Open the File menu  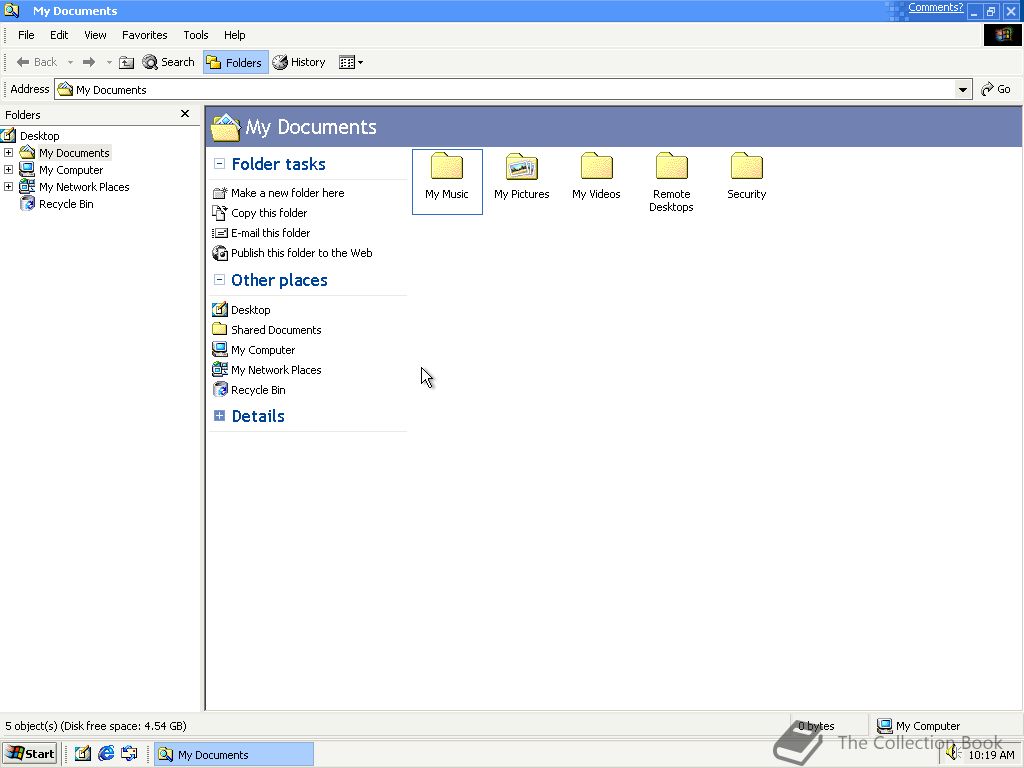(26, 35)
